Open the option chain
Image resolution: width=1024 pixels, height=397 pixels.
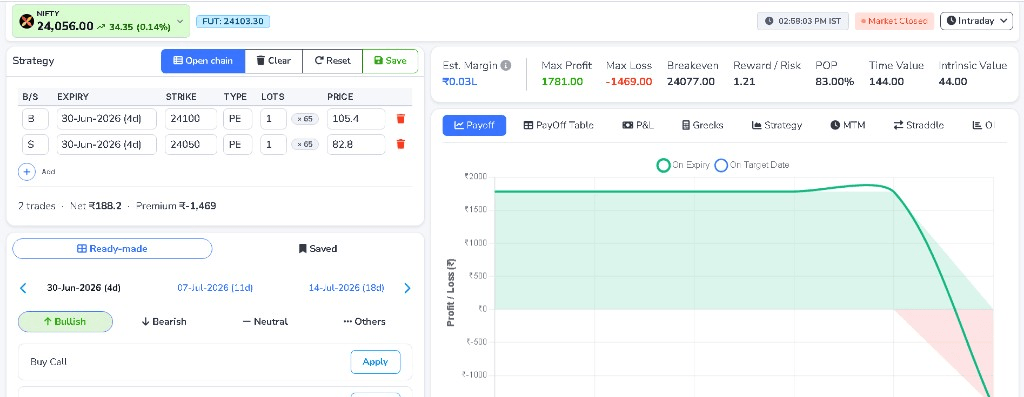[203, 61]
